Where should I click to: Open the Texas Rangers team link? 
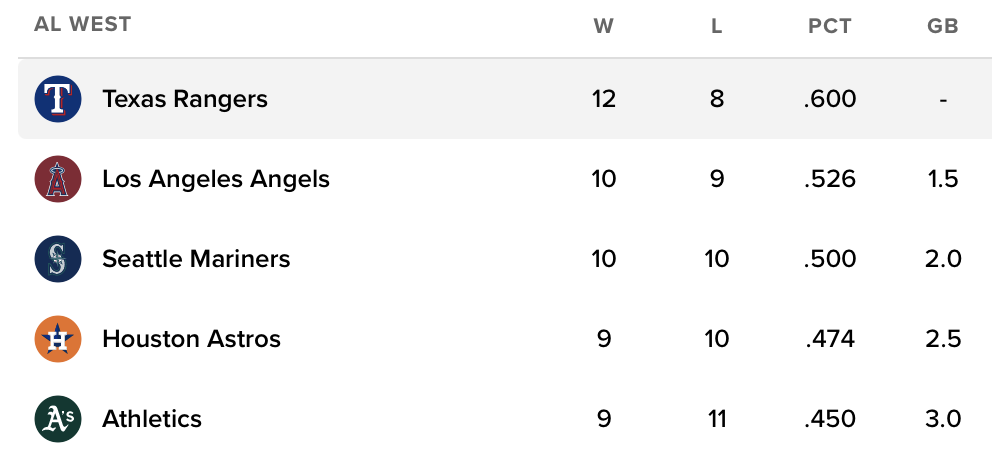[x=185, y=99]
